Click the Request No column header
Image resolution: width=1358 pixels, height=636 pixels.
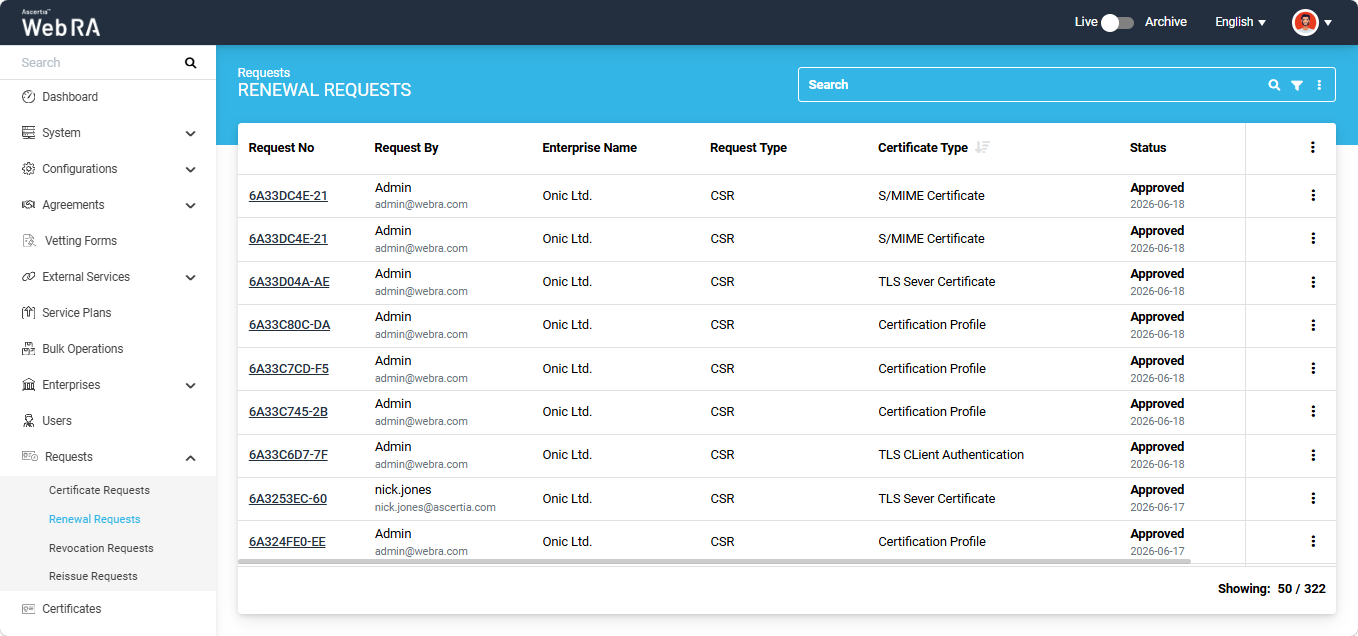click(281, 148)
